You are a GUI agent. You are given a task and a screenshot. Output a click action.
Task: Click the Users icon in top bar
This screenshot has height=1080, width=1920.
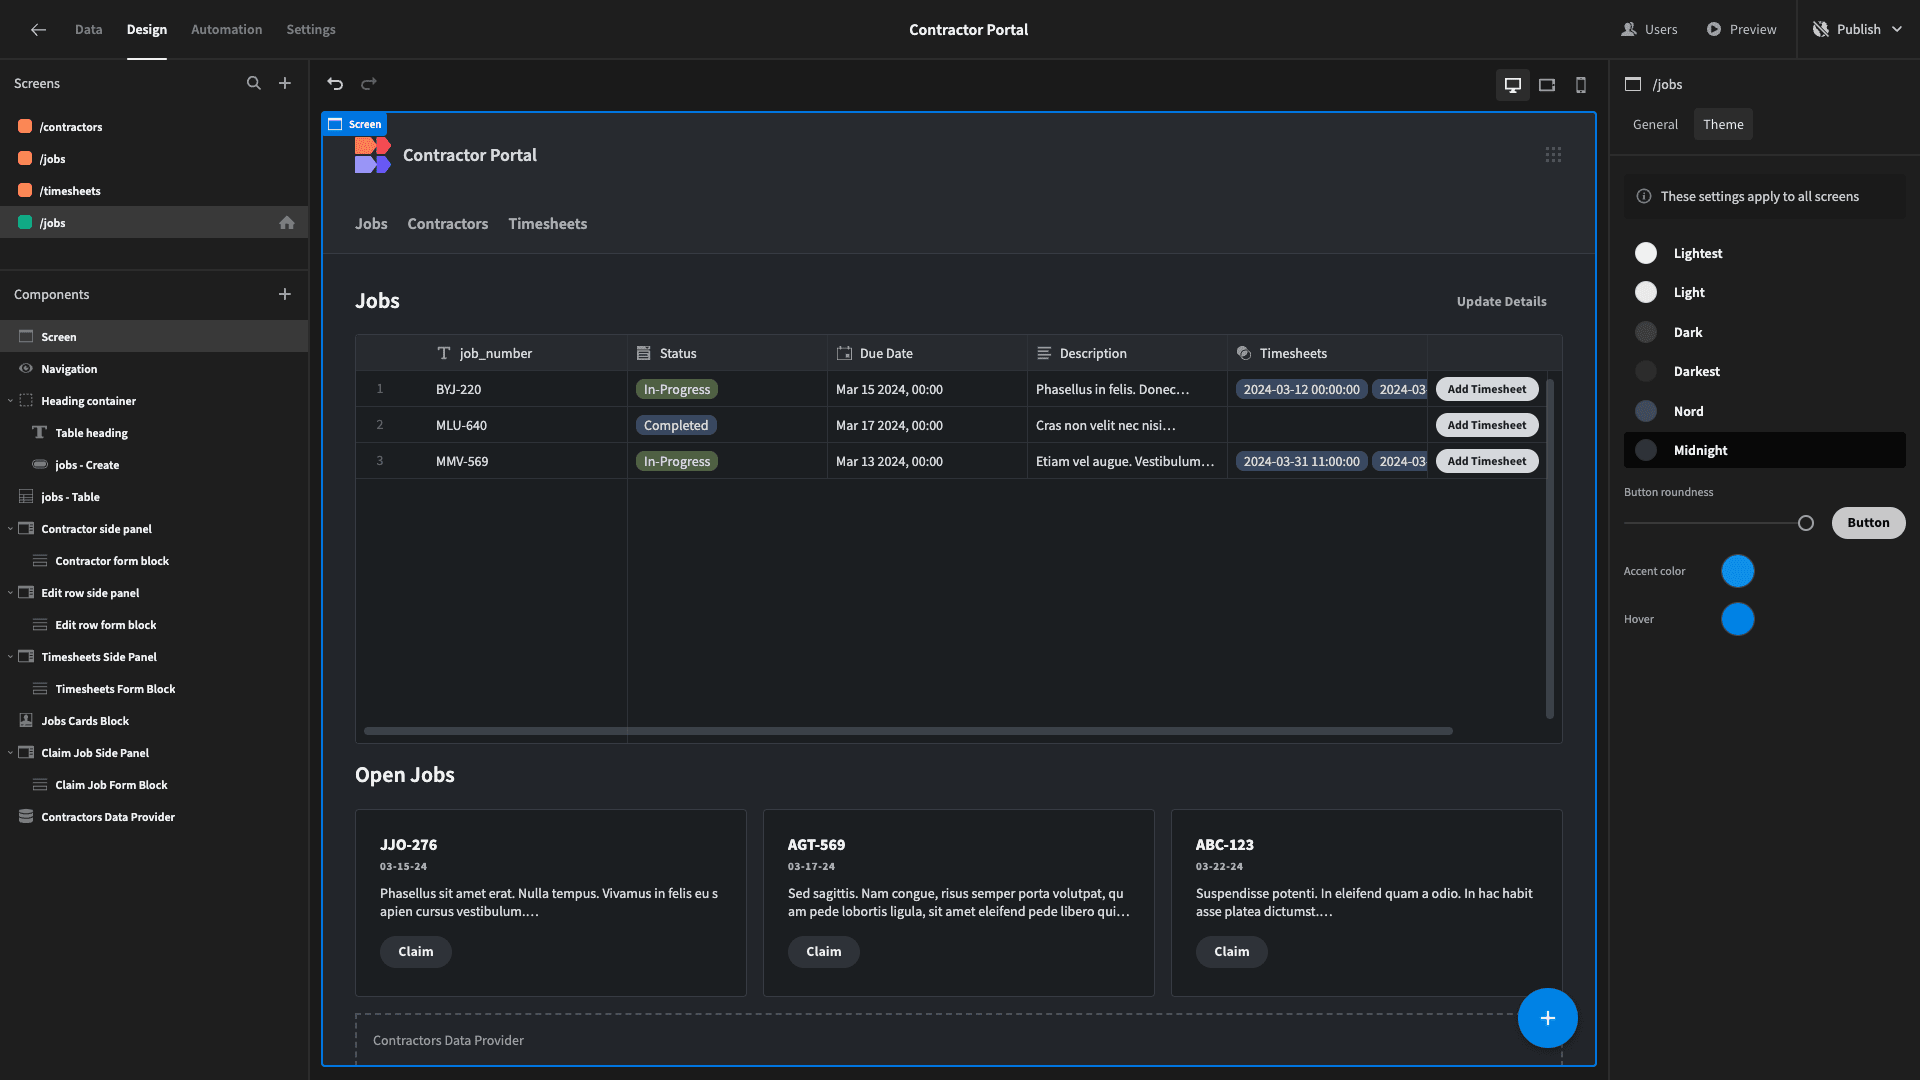click(x=1629, y=30)
